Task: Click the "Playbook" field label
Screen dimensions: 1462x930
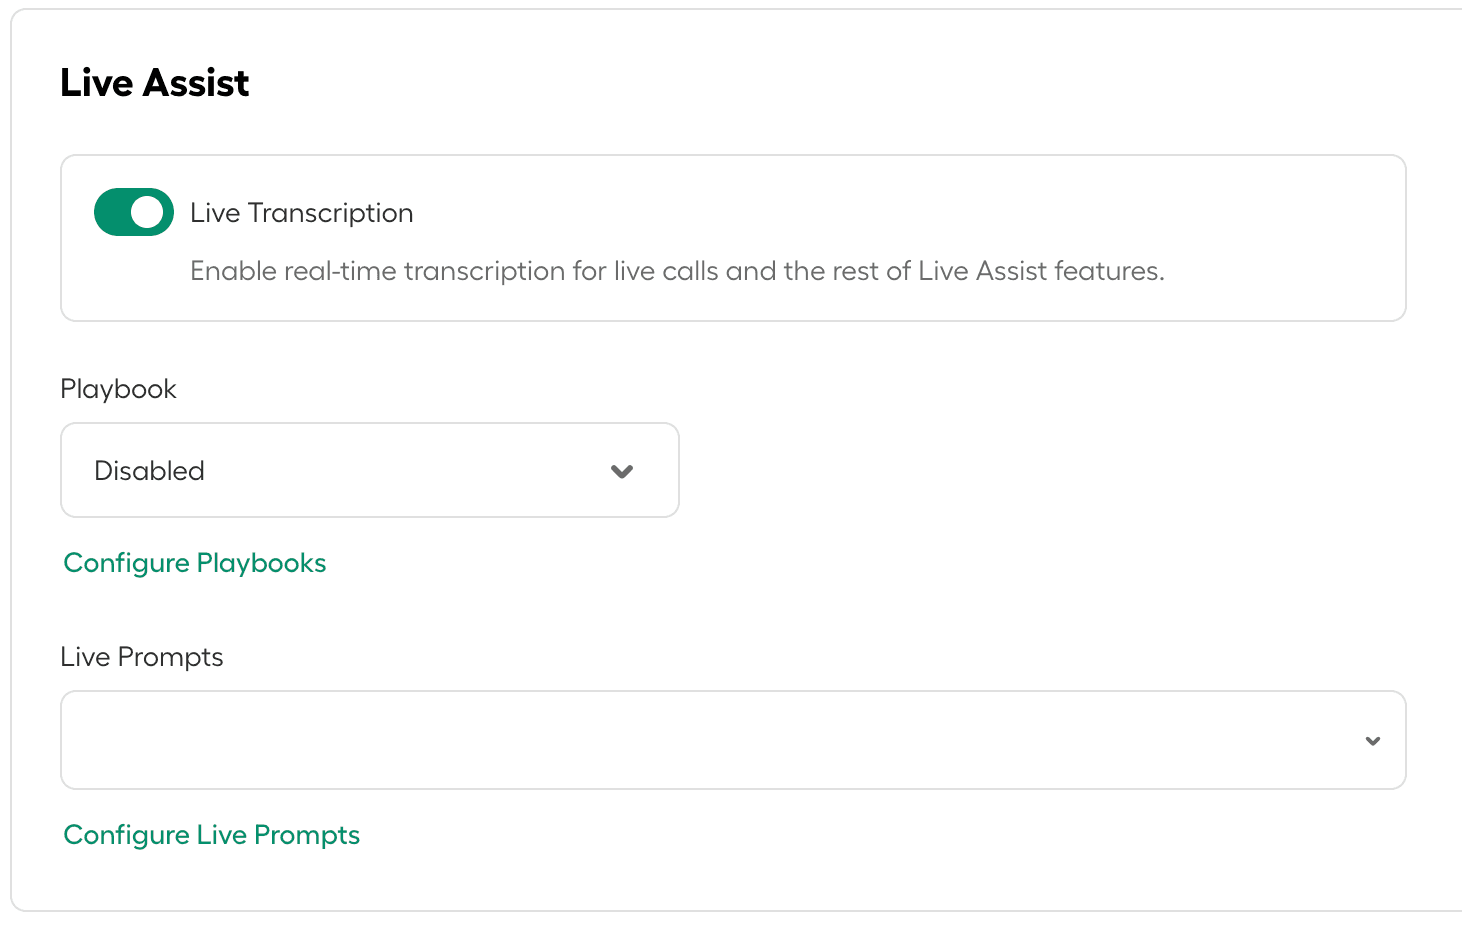Action: tap(118, 389)
